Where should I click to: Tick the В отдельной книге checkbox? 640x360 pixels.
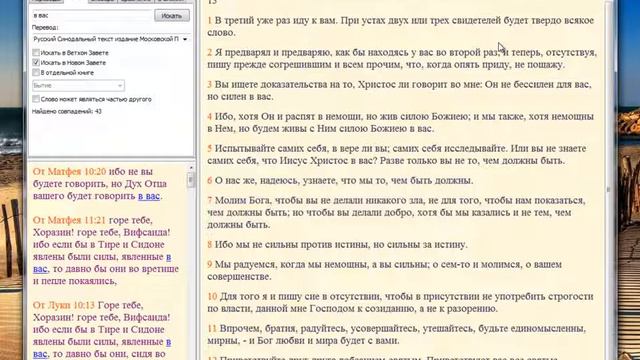(x=36, y=73)
